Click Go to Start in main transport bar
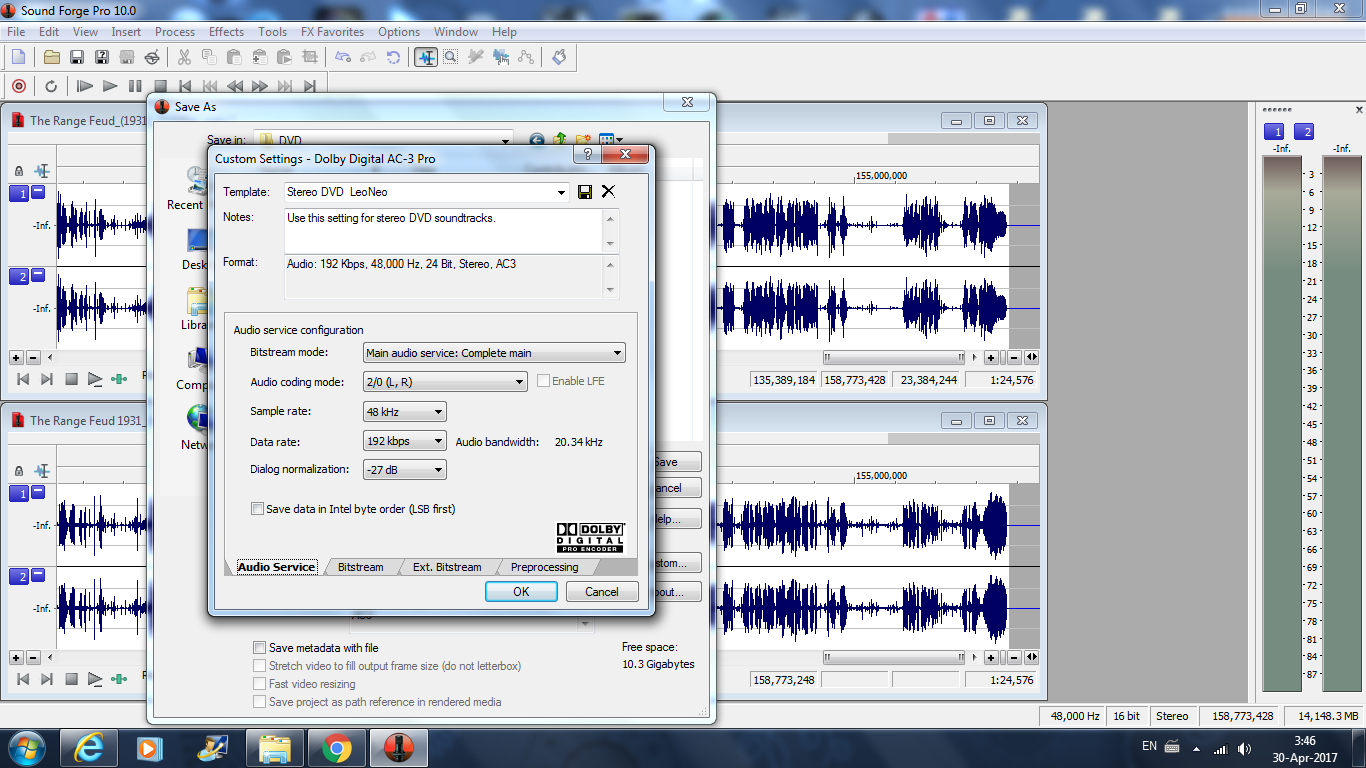 (185, 86)
